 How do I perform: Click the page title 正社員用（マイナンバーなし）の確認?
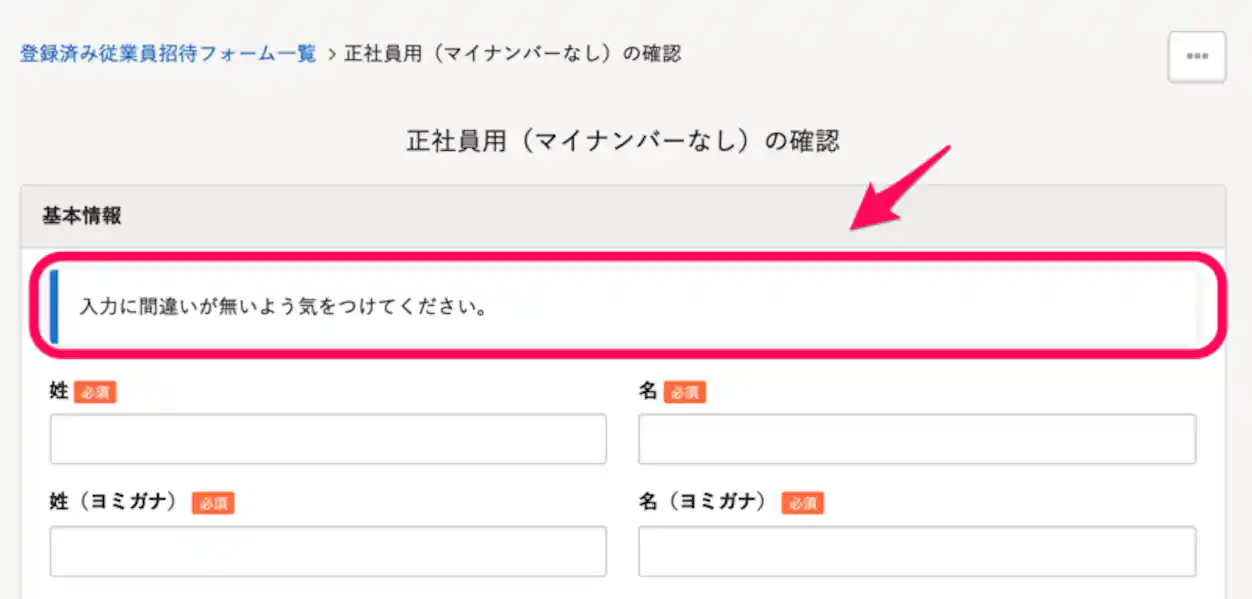[x=626, y=141]
